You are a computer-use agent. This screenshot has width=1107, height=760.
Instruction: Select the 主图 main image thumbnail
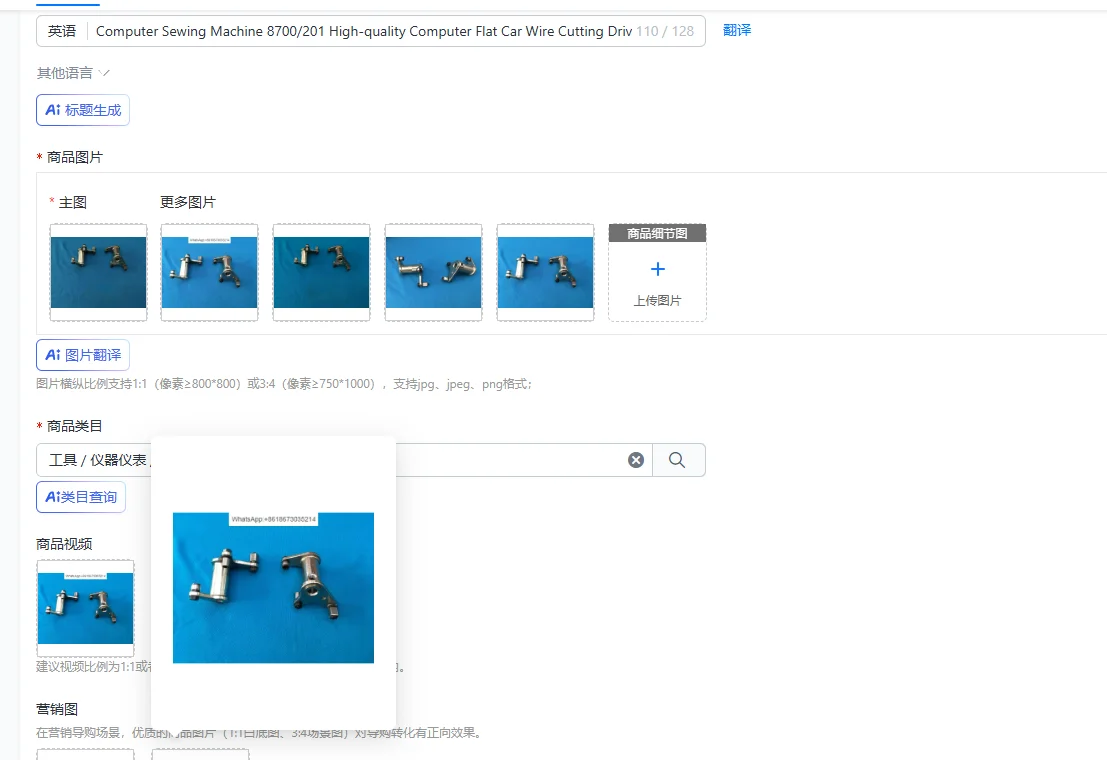tap(98, 273)
